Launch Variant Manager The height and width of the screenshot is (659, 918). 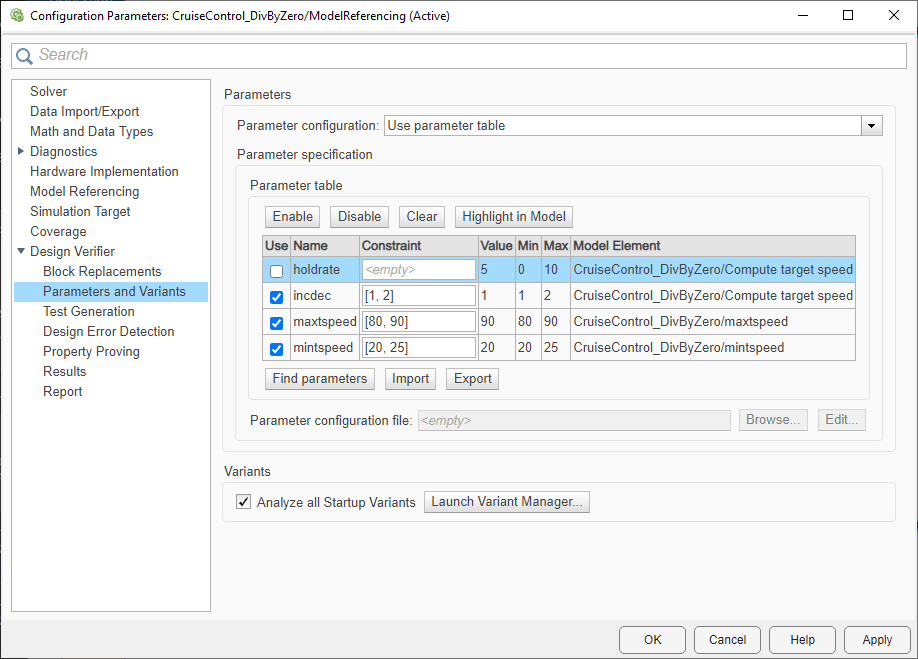pos(507,502)
